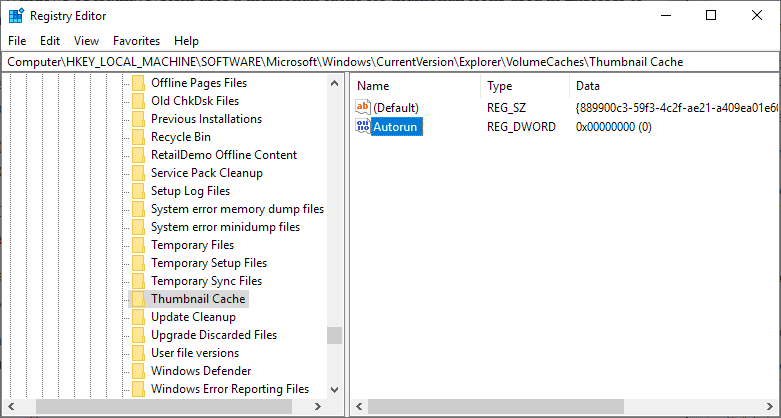This screenshot has width=781, height=418.
Task: Select the Thumbnail Cache key
Action: (198, 299)
